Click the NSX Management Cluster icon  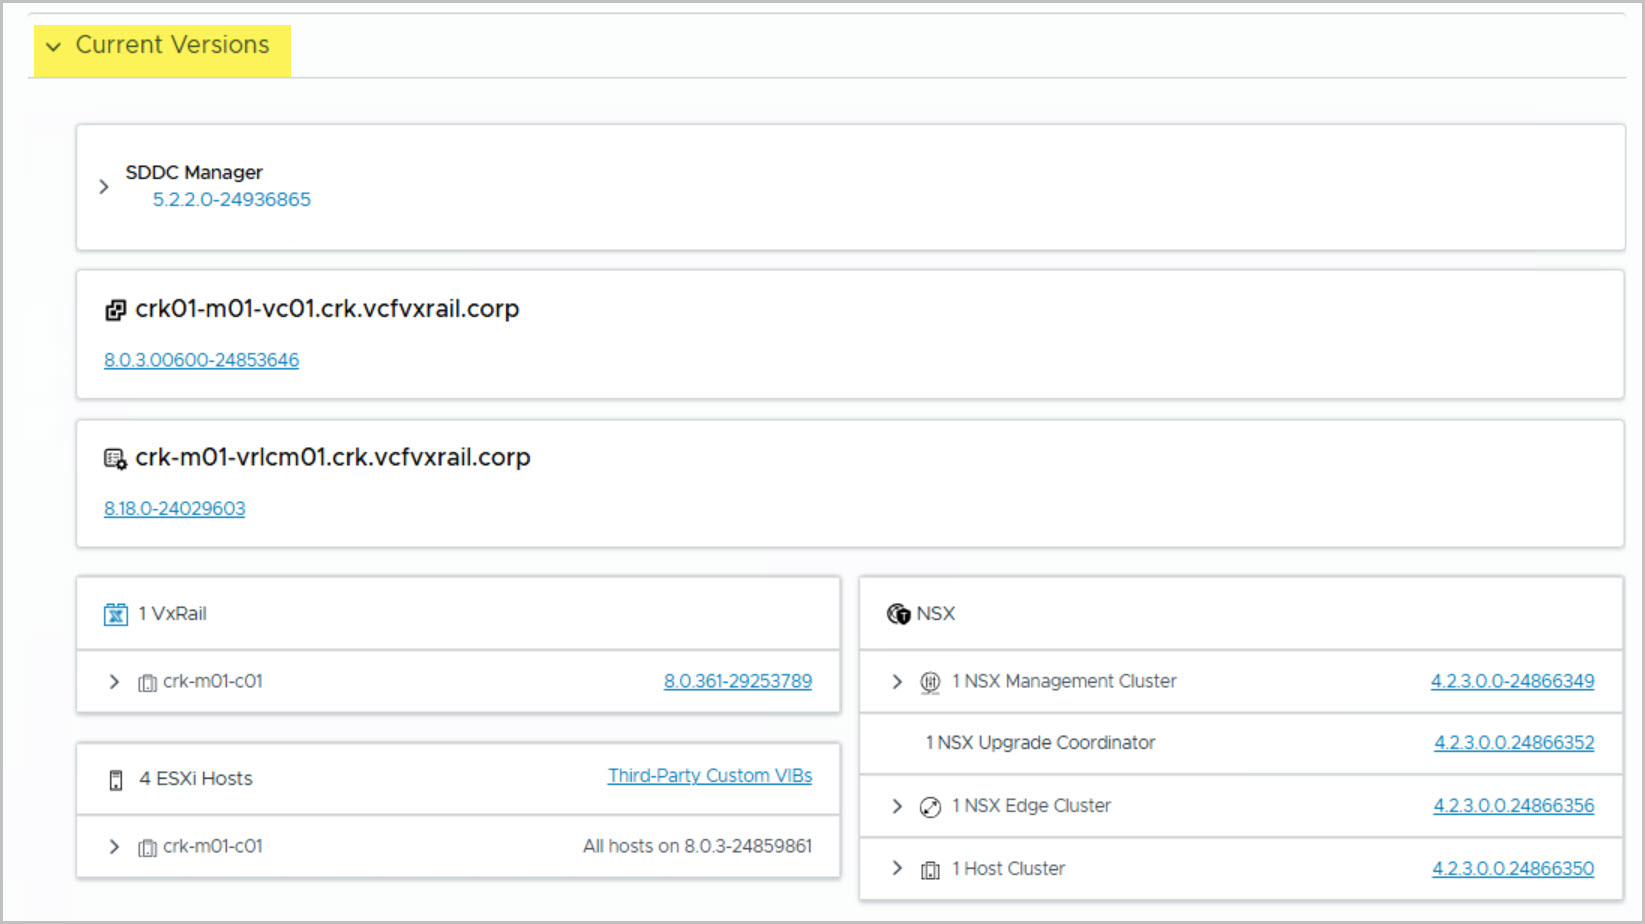[930, 682]
